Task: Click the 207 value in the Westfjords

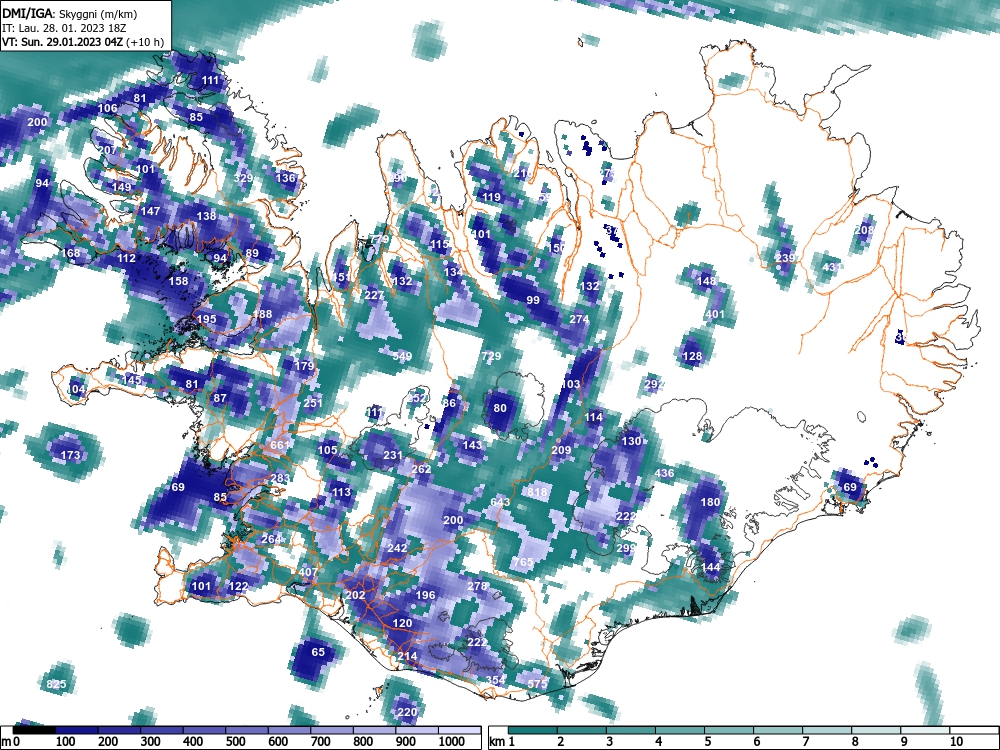Action: (108, 150)
